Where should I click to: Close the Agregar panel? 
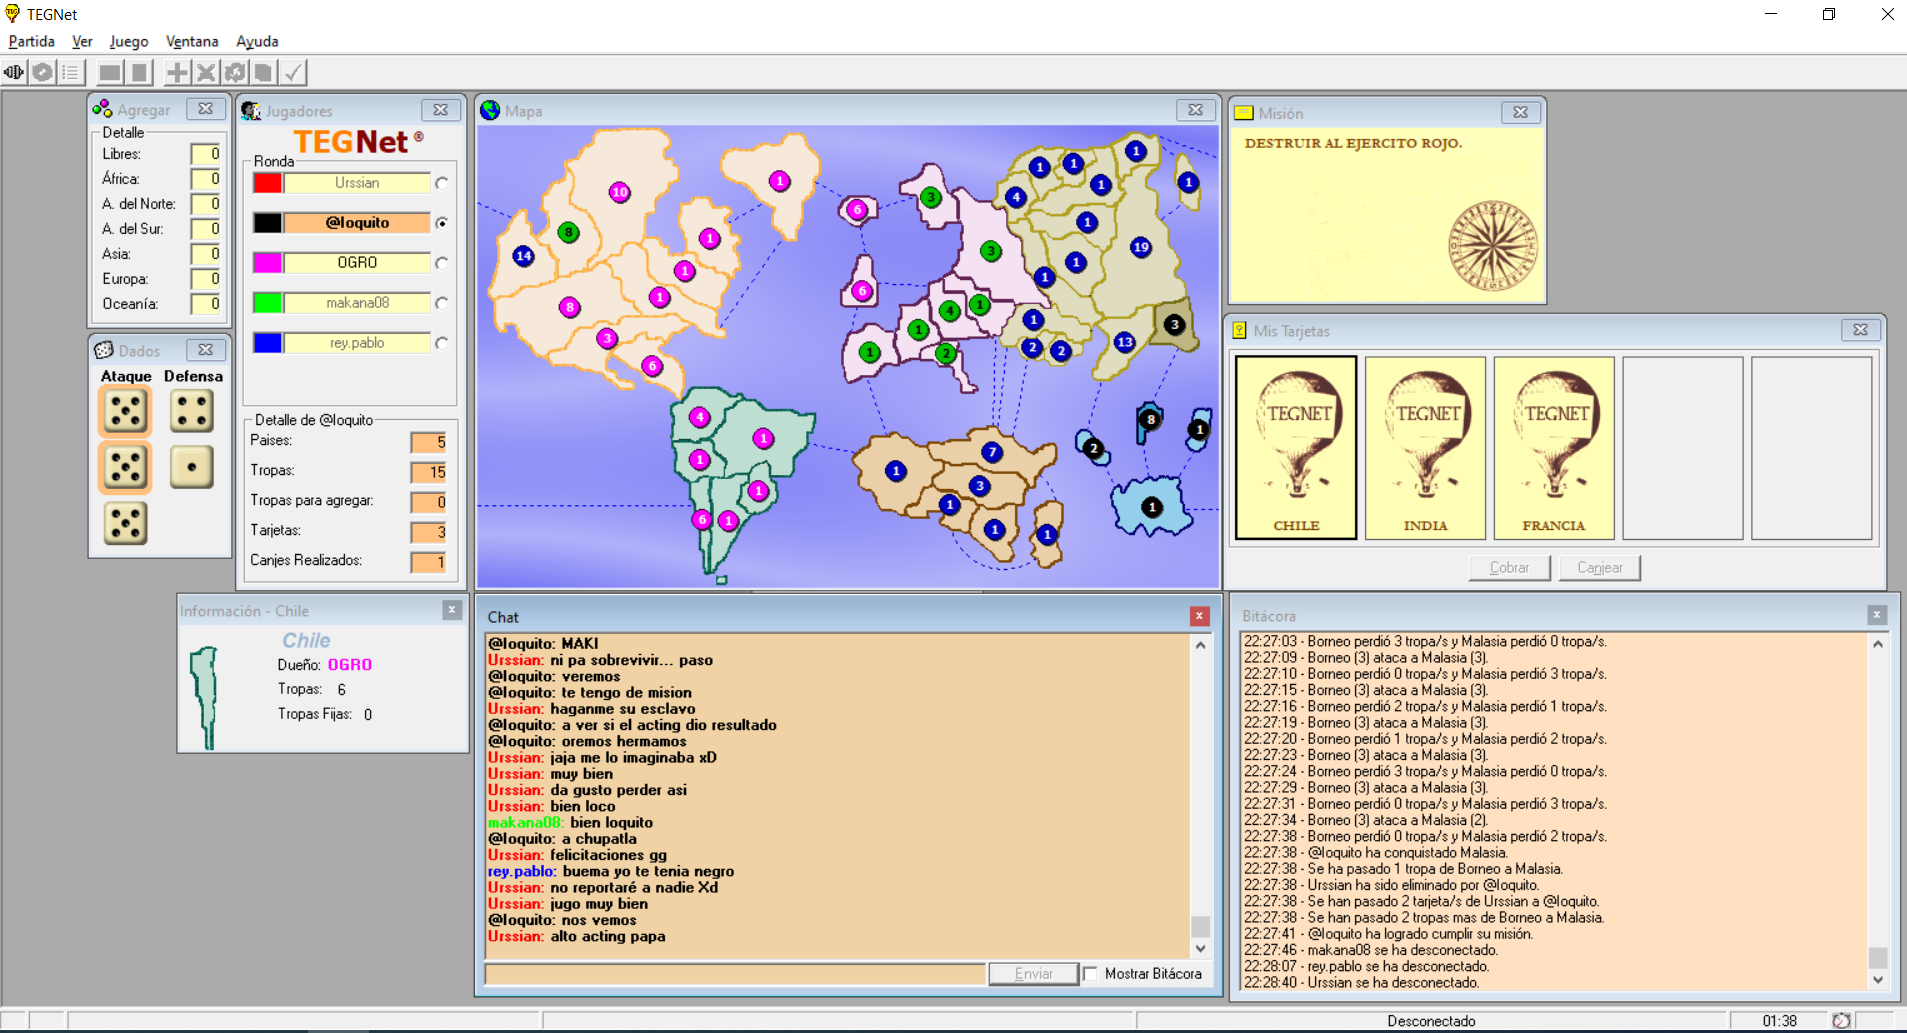point(205,109)
